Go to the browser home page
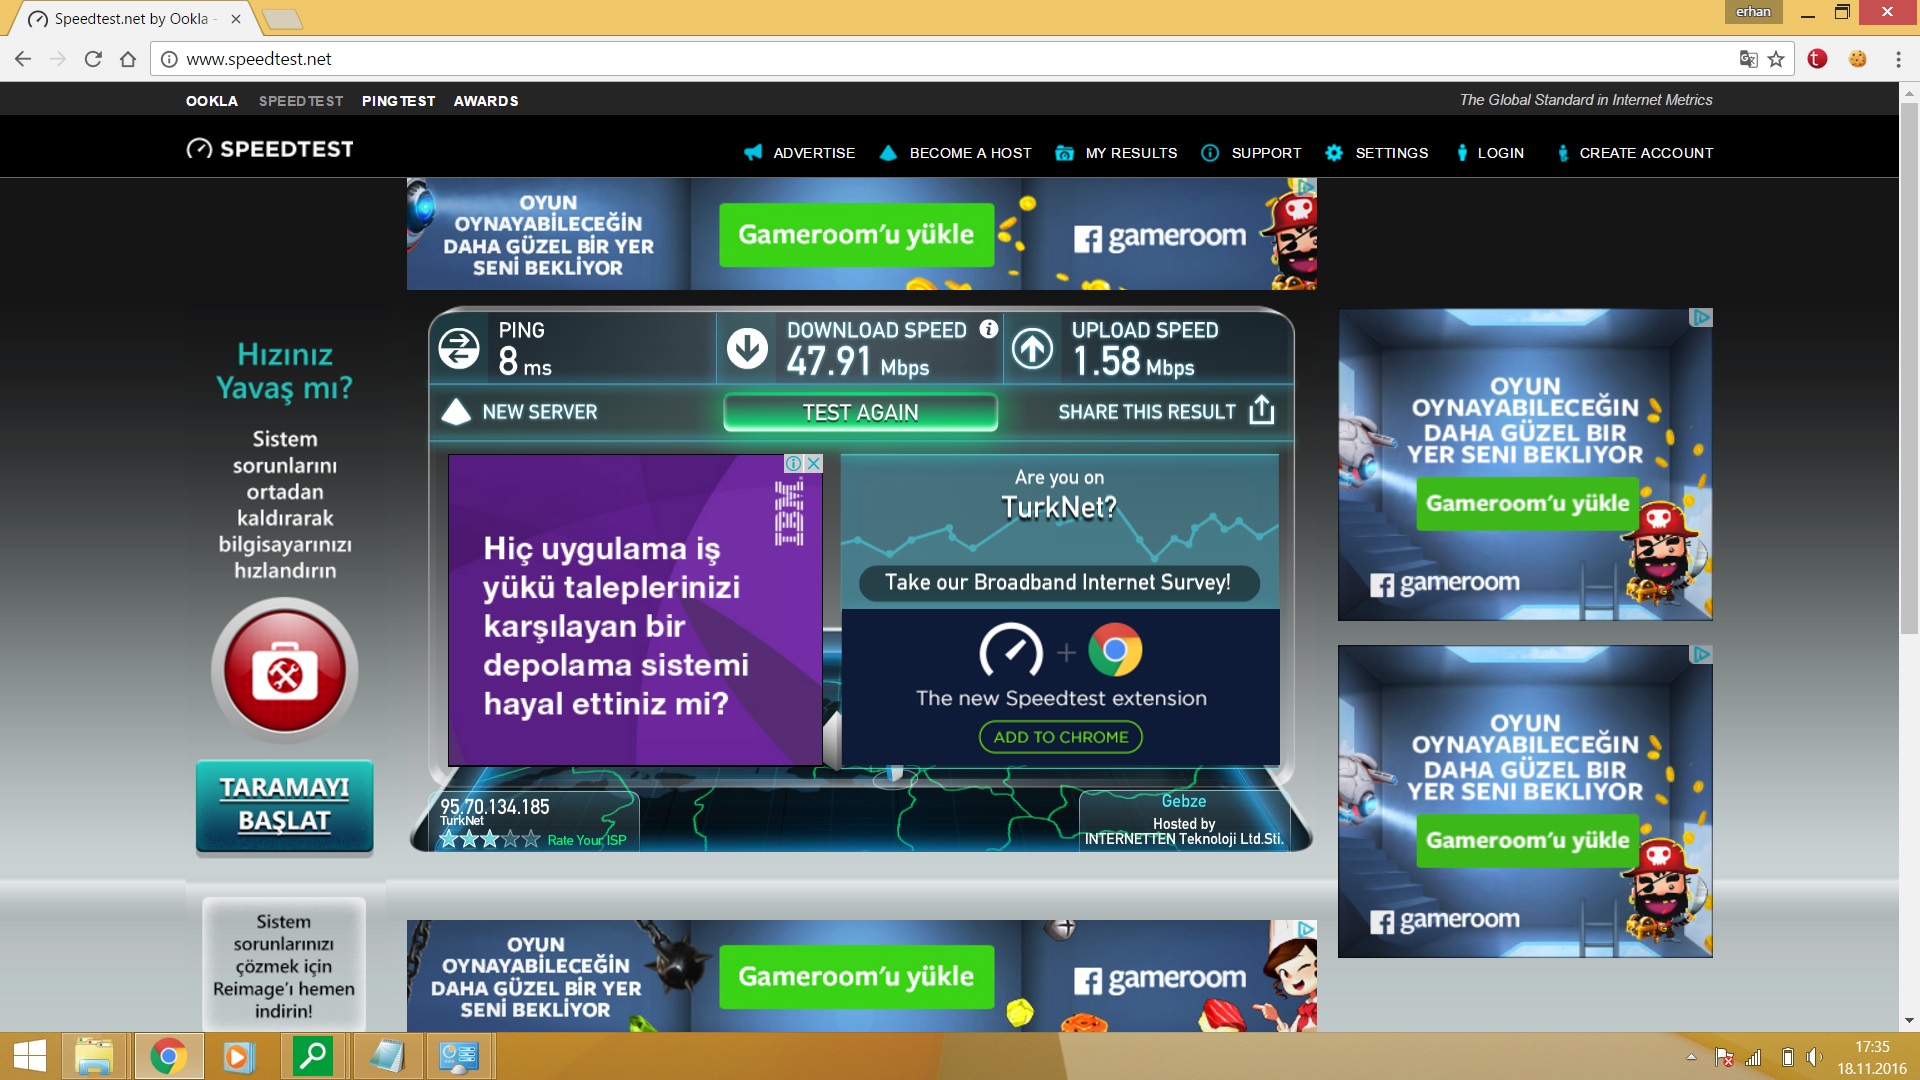The width and height of the screenshot is (1920, 1080). pyautogui.click(x=128, y=59)
